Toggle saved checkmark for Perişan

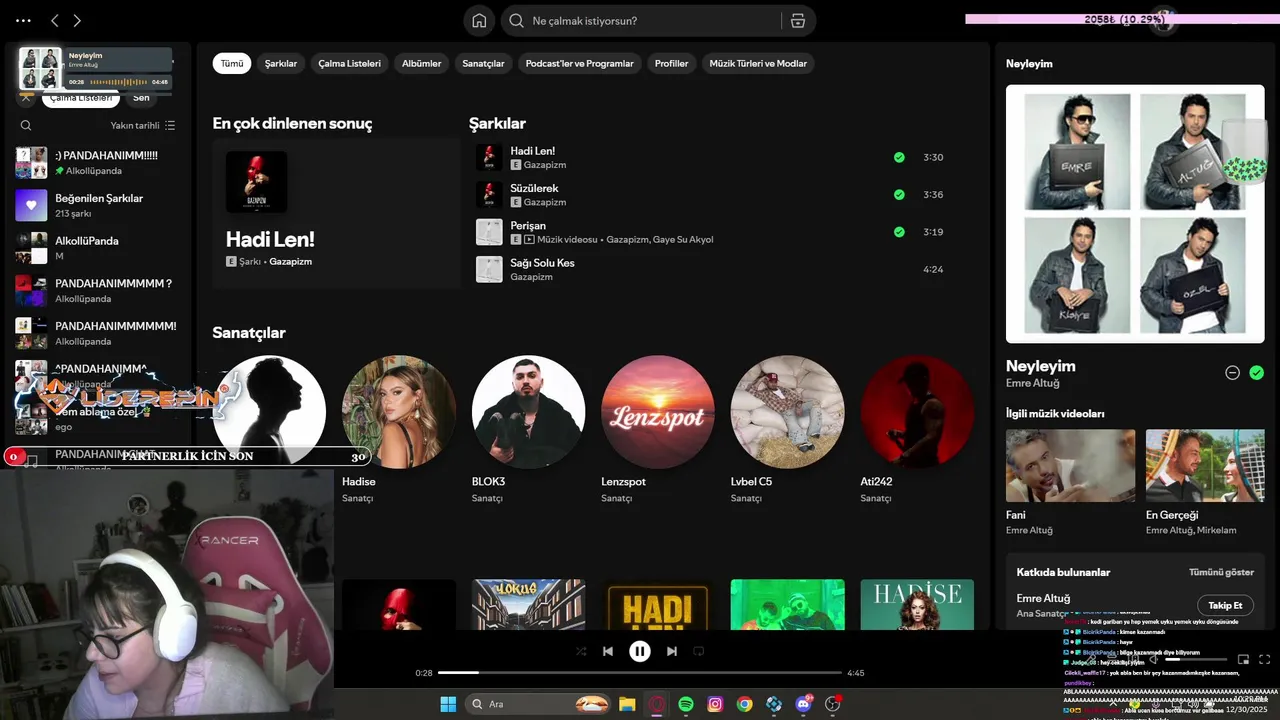[899, 232]
